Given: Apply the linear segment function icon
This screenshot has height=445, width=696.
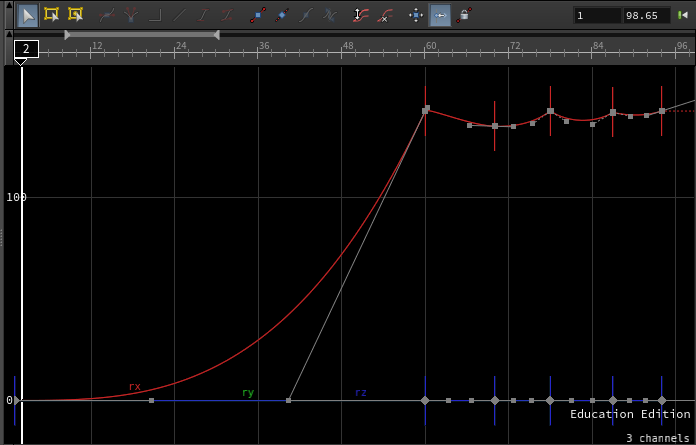Looking at the screenshot, I should pyautogui.click(x=179, y=16).
